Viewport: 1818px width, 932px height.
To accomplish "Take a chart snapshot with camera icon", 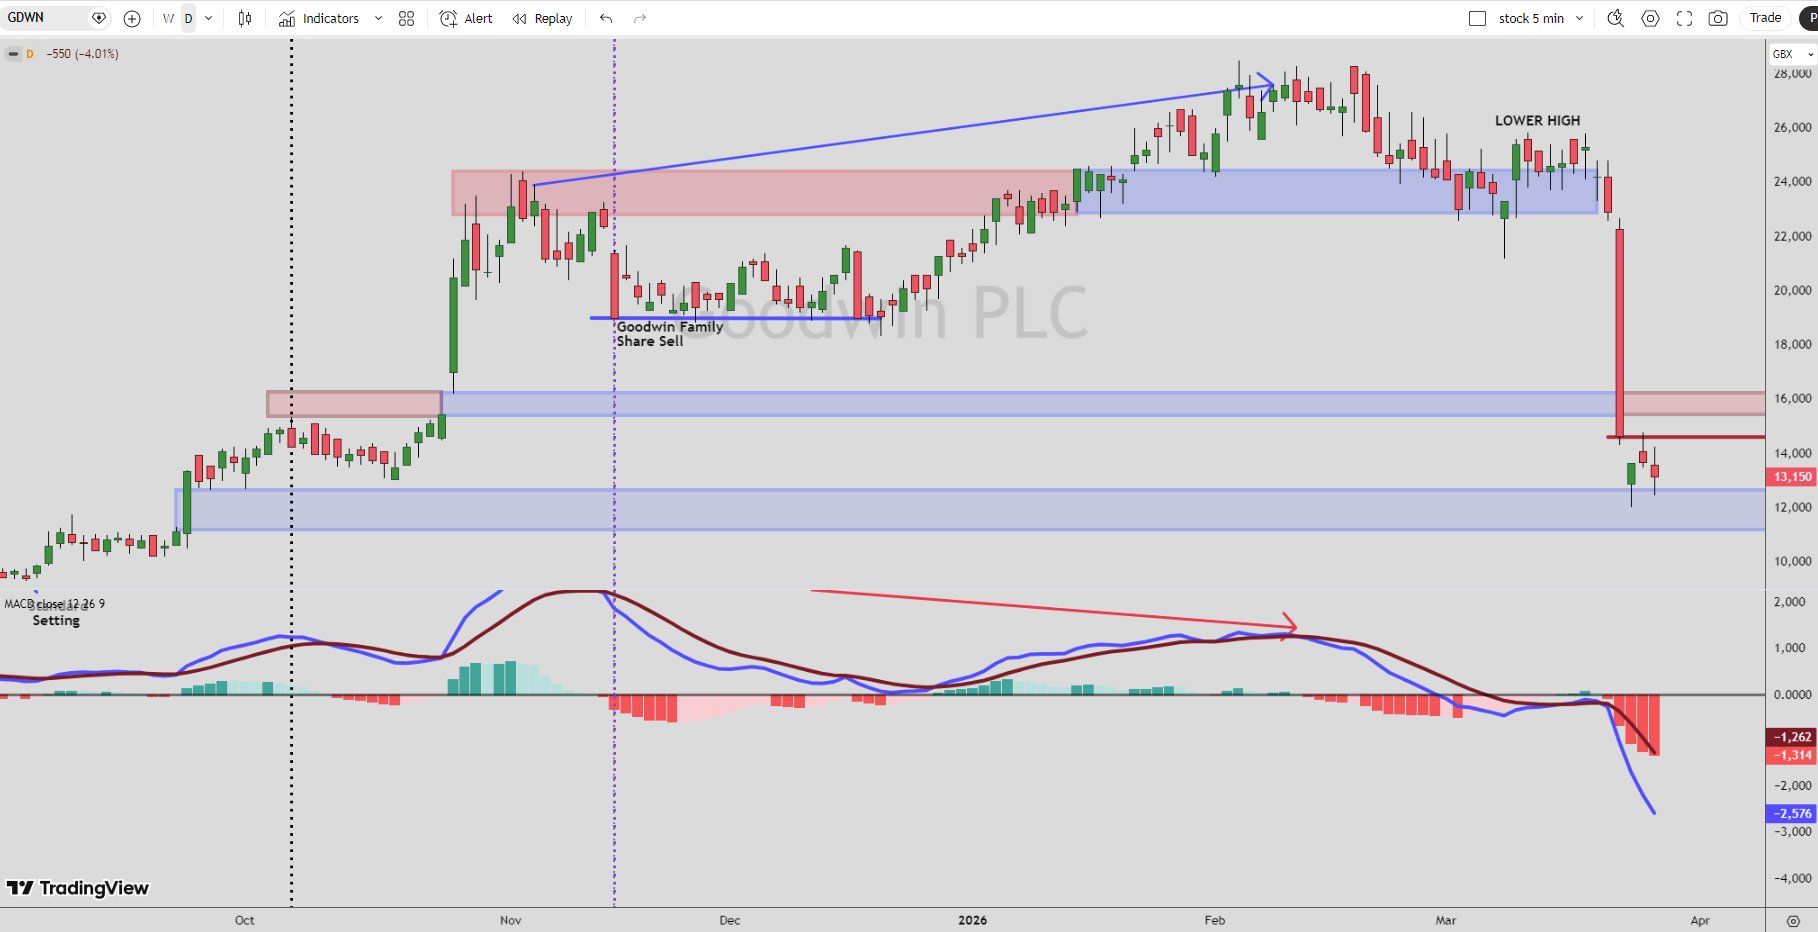I will (1718, 18).
